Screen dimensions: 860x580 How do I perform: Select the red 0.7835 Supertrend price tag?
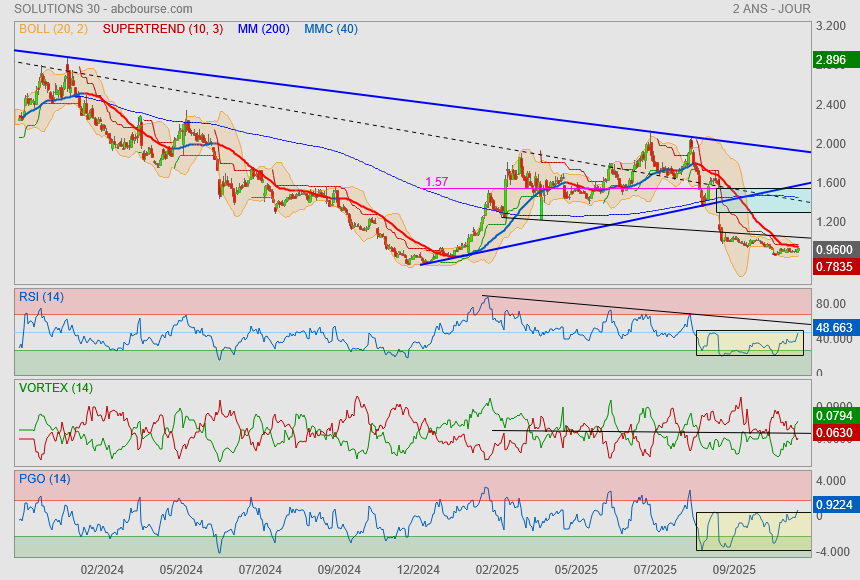(833, 266)
